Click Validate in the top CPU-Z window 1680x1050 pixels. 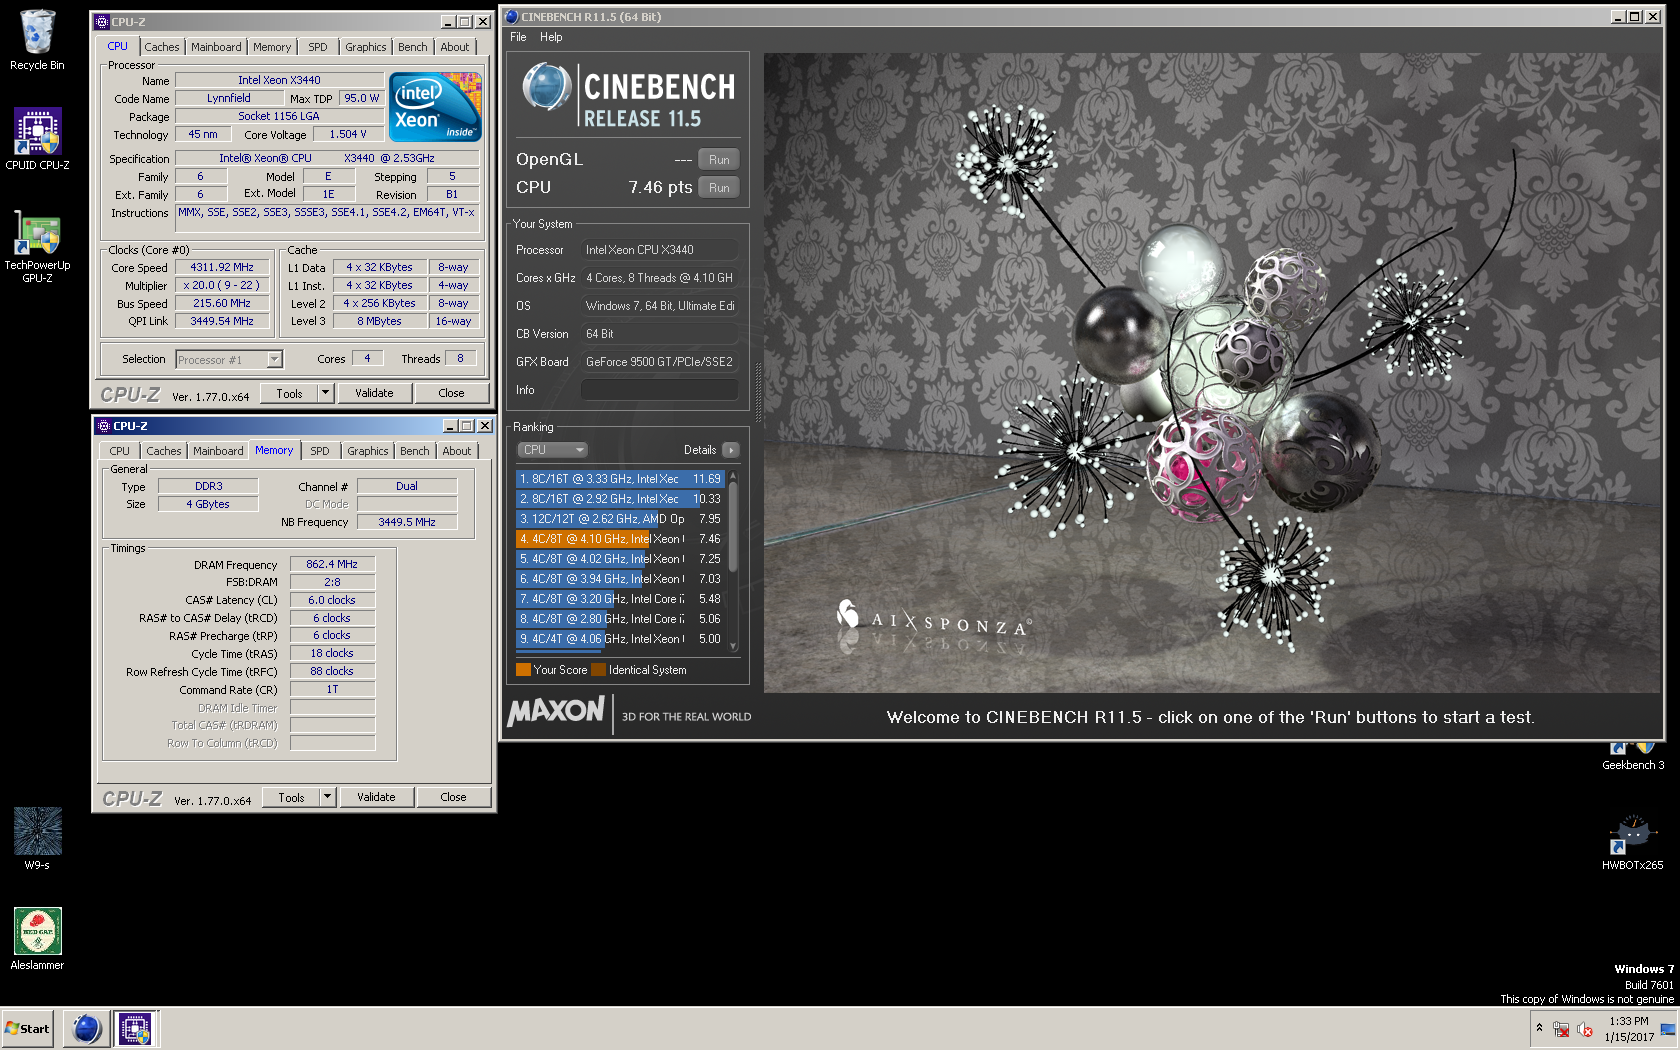point(374,393)
